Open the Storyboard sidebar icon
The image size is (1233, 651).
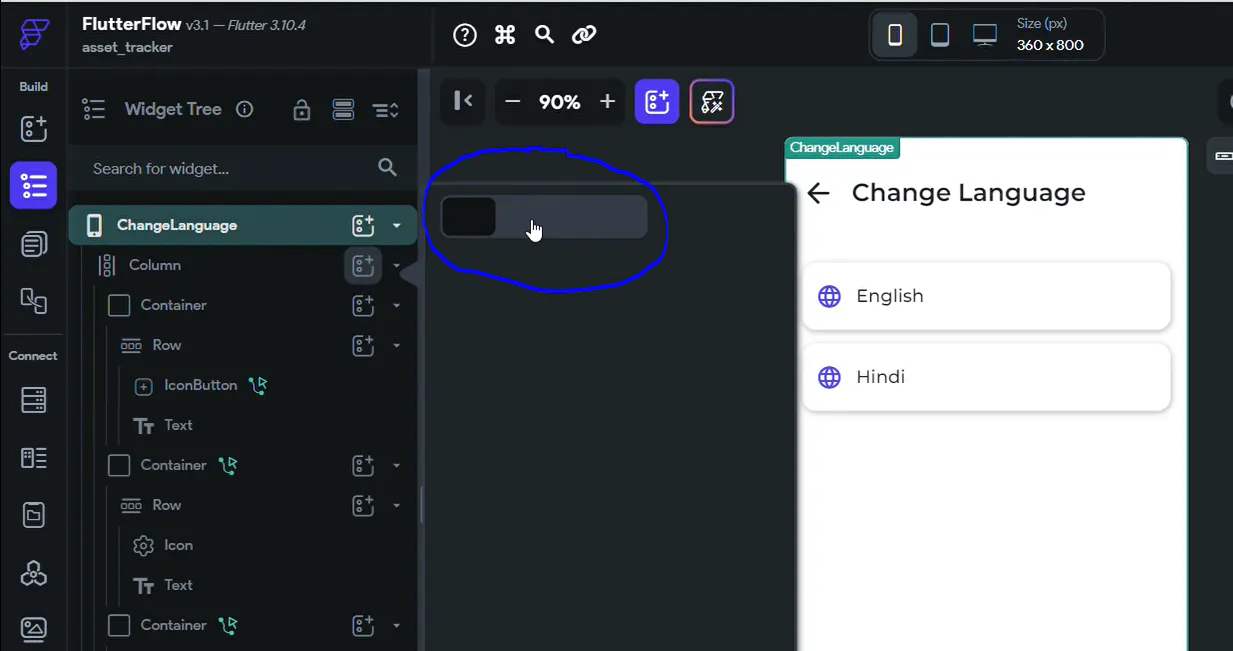tap(34, 300)
